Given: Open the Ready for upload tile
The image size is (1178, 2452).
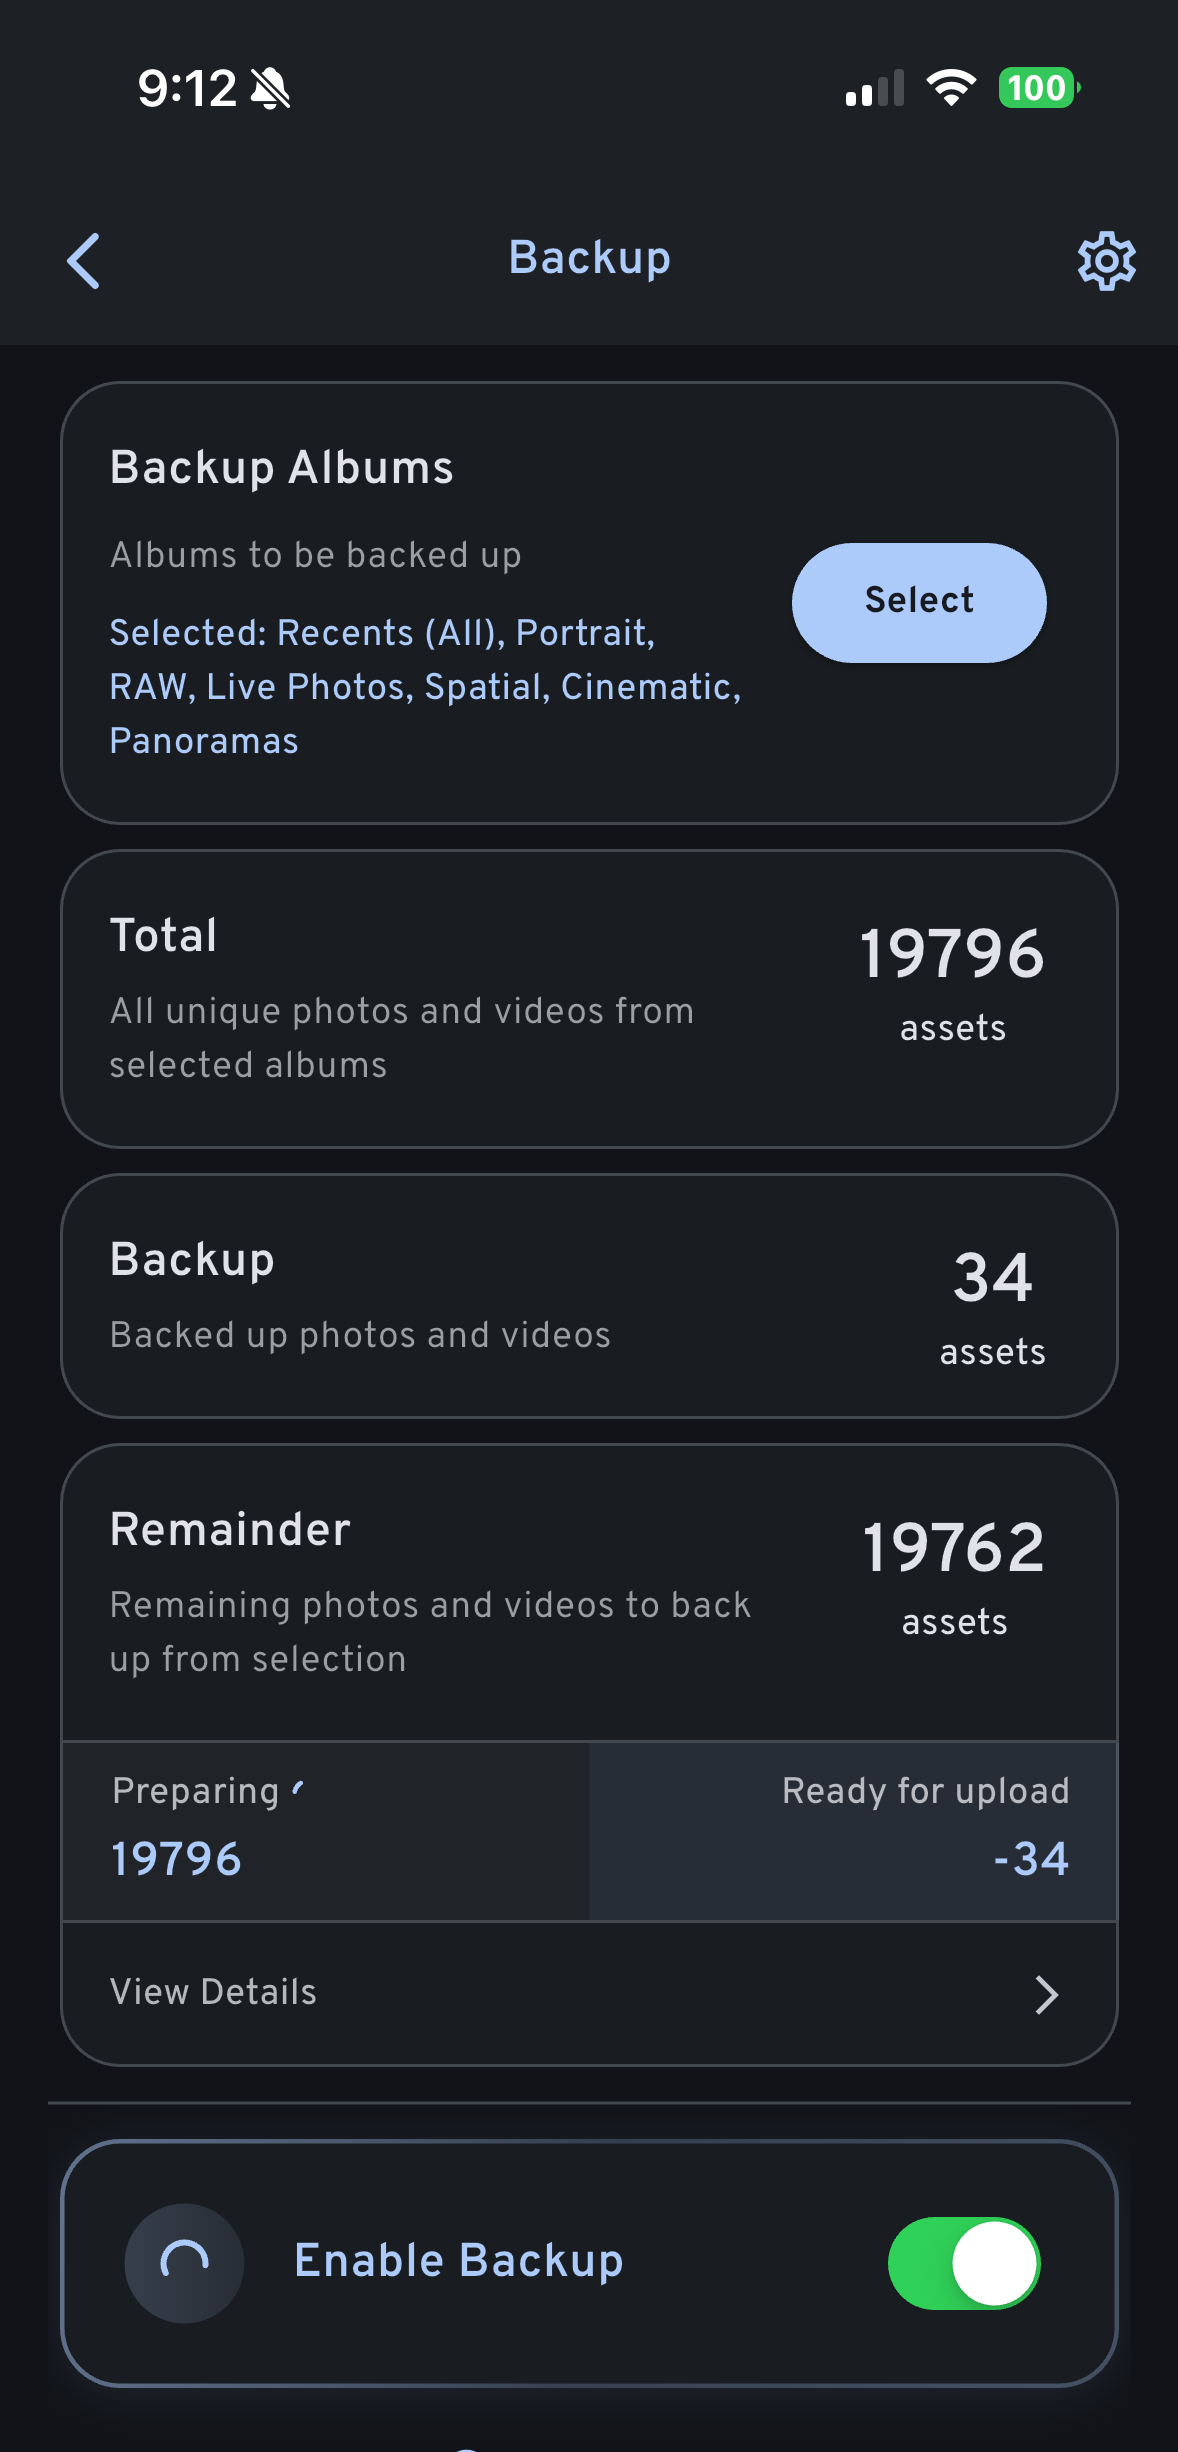Looking at the screenshot, I should click(x=852, y=1831).
